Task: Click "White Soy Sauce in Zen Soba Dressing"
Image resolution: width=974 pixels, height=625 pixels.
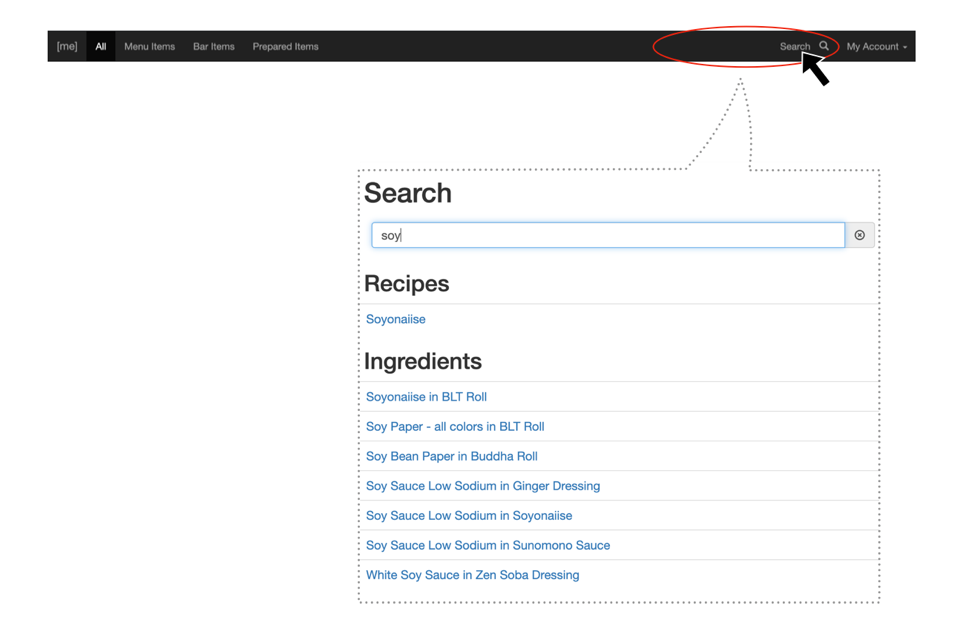Action: pos(472,574)
